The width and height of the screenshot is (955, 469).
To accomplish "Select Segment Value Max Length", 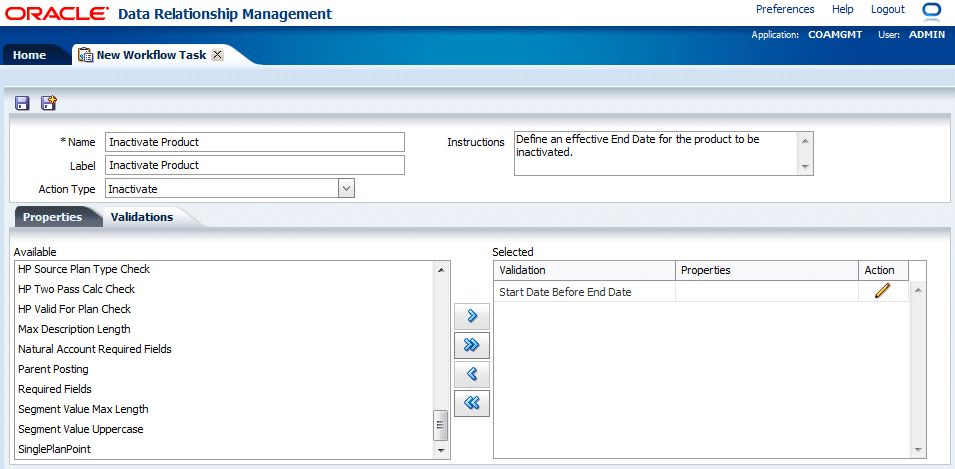I will 83,409.
